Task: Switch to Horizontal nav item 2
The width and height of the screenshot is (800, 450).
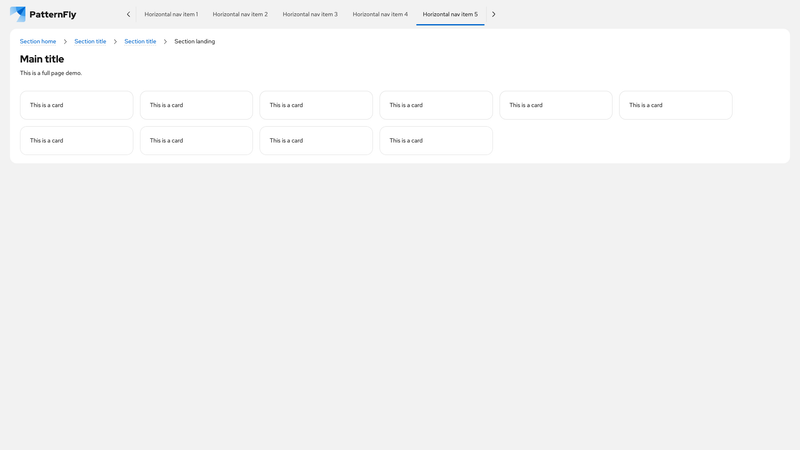Action: (240, 14)
